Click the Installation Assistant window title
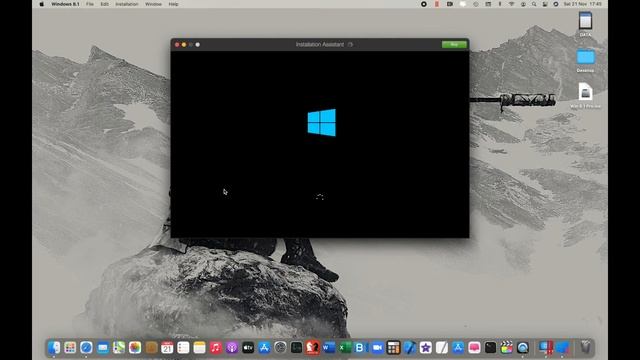This screenshot has height=360, width=640. tap(320, 44)
